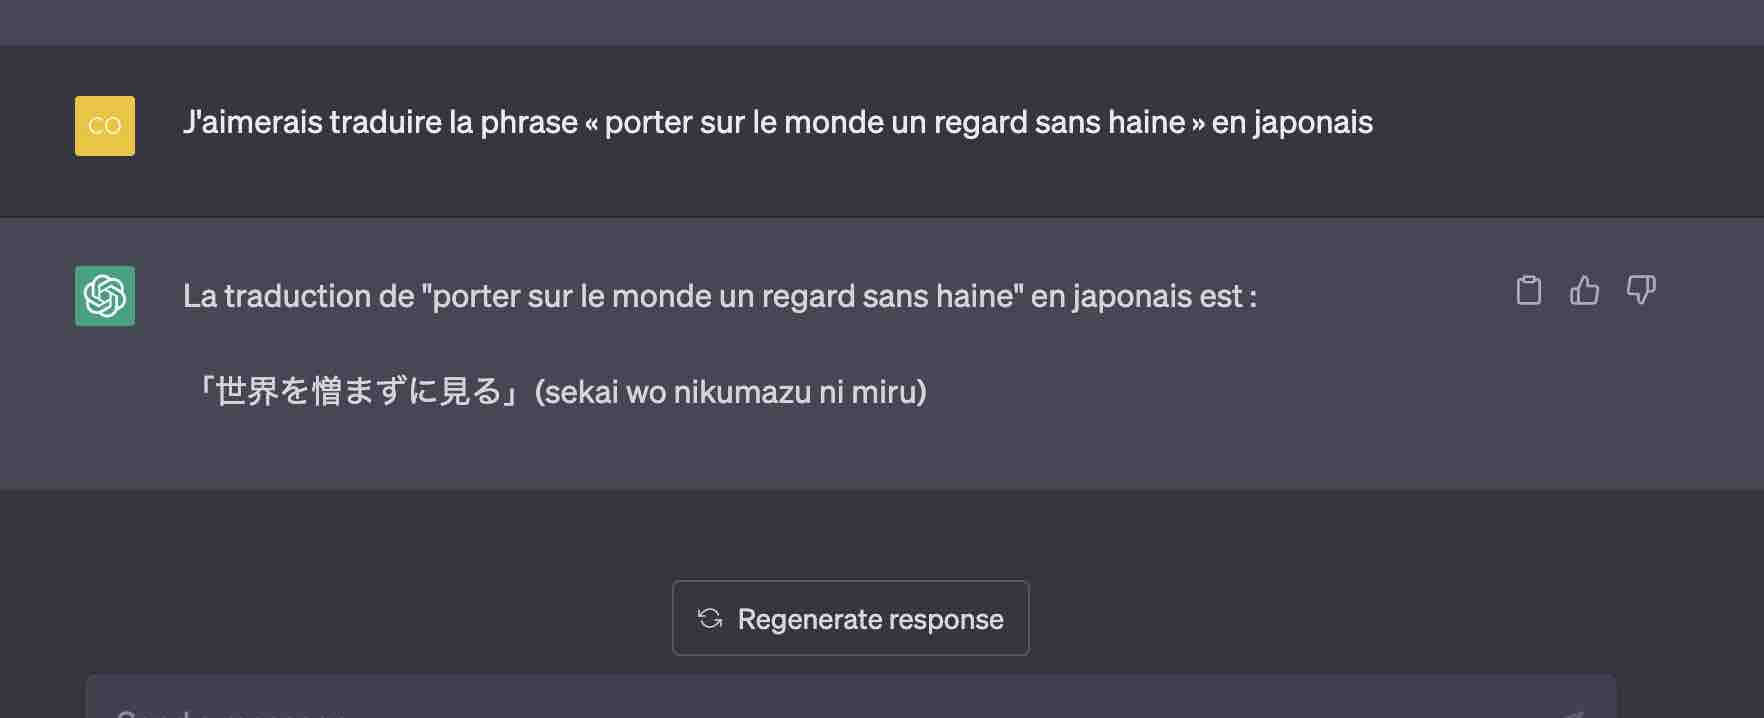Image resolution: width=1764 pixels, height=718 pixels.
Task: Give the response a thumbs down
Action: 1641,290
